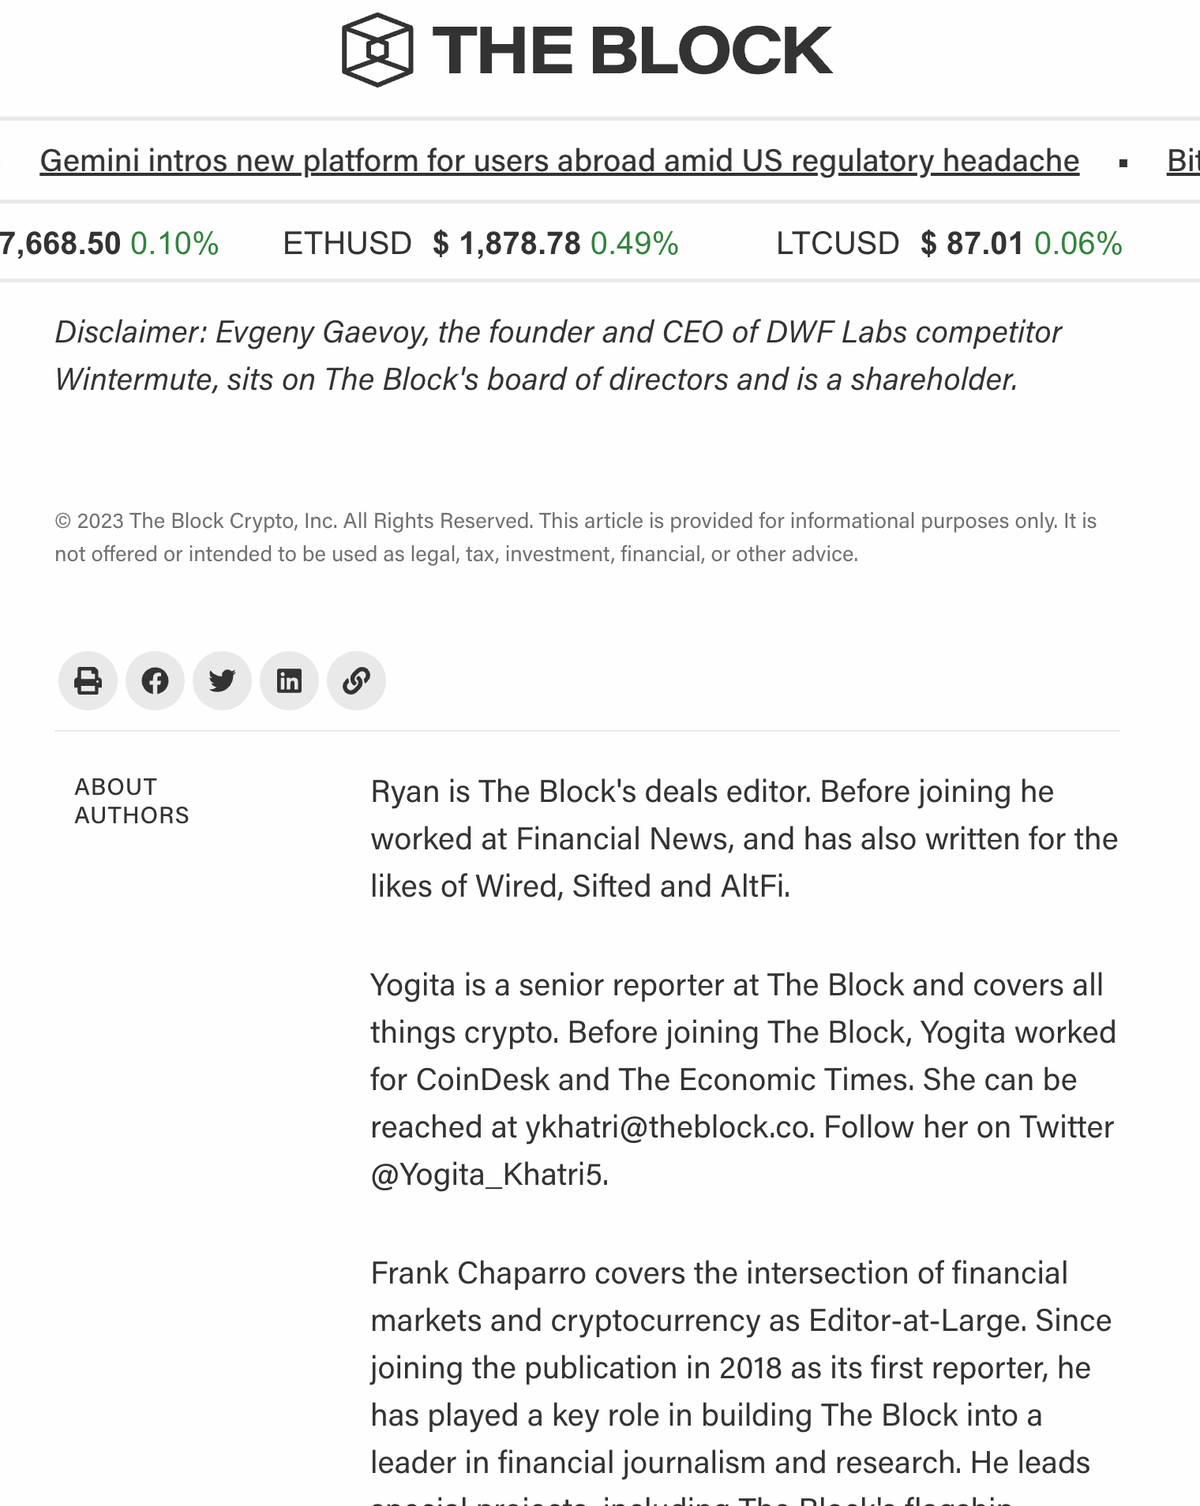Click the green 0.10% change value
Image resolution: width=1200 pixels, height=1506 pixels.
[x=174, y=243]
